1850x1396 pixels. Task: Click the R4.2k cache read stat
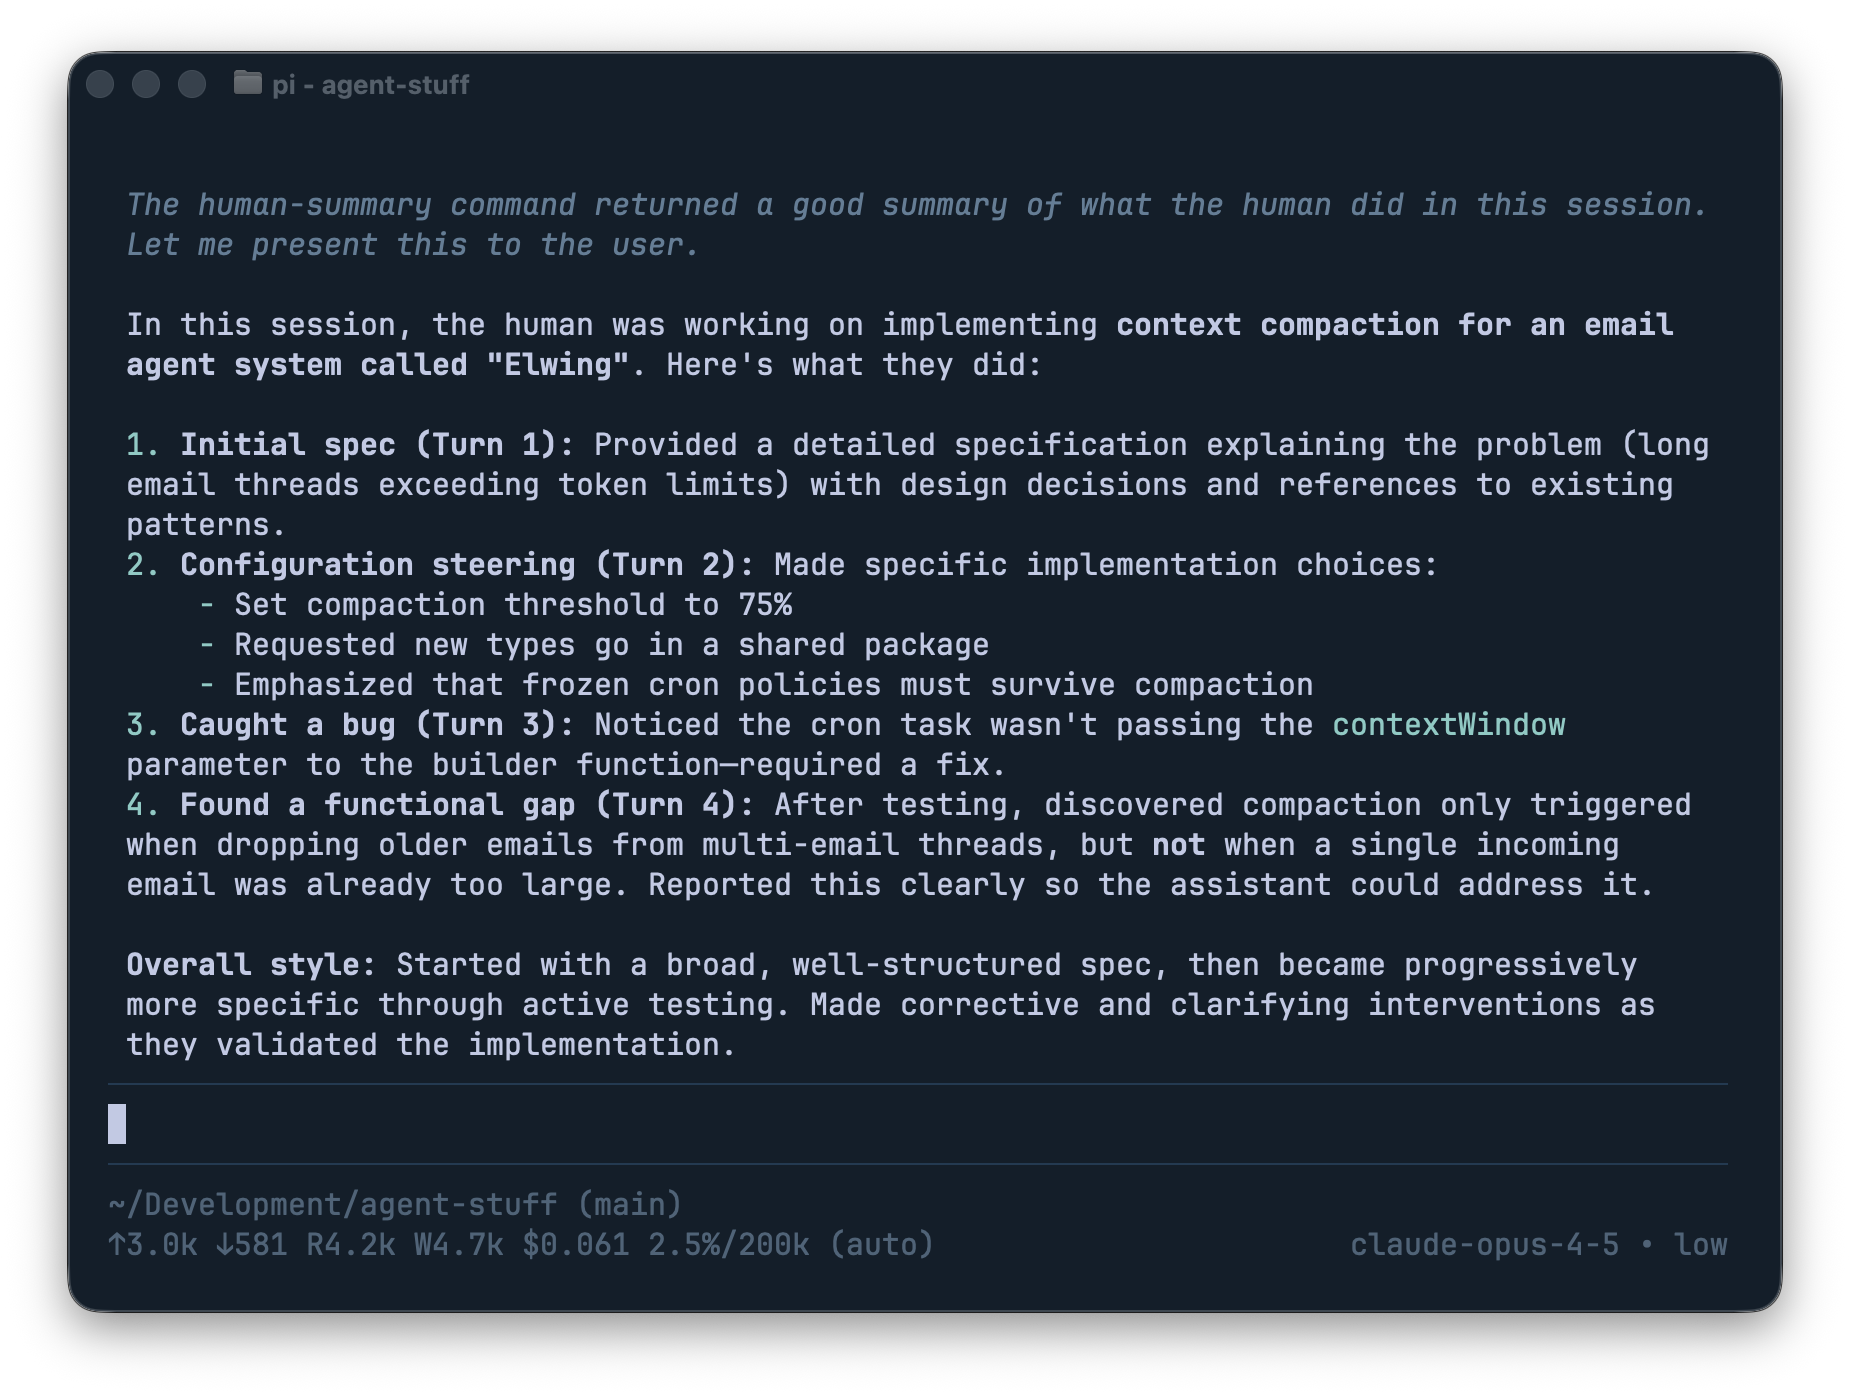click(350, 1245)
